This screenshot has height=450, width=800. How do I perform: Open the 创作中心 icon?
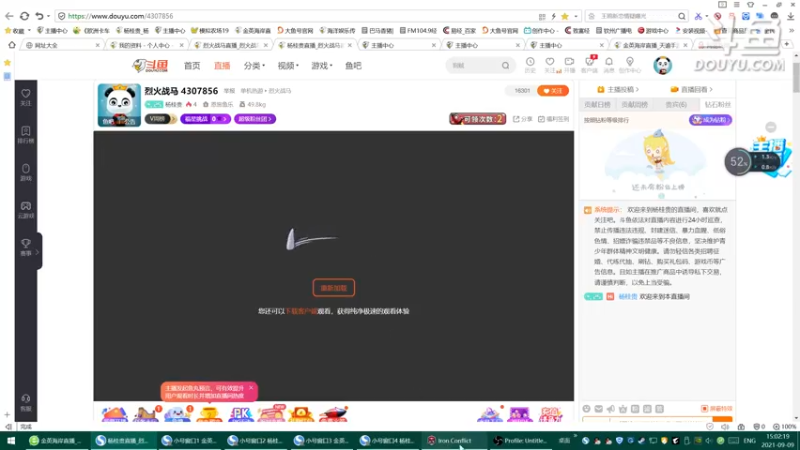630,65
